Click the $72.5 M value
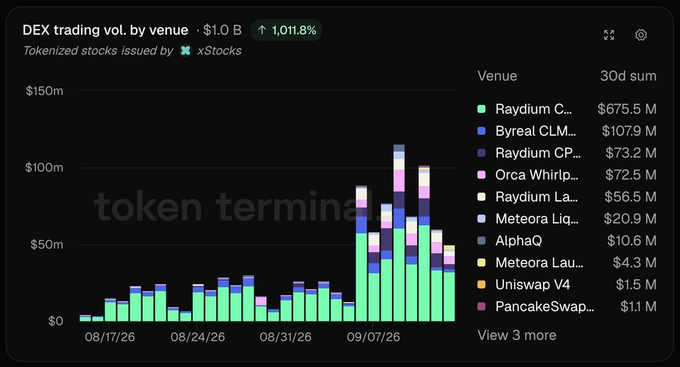 coord(631,175)
